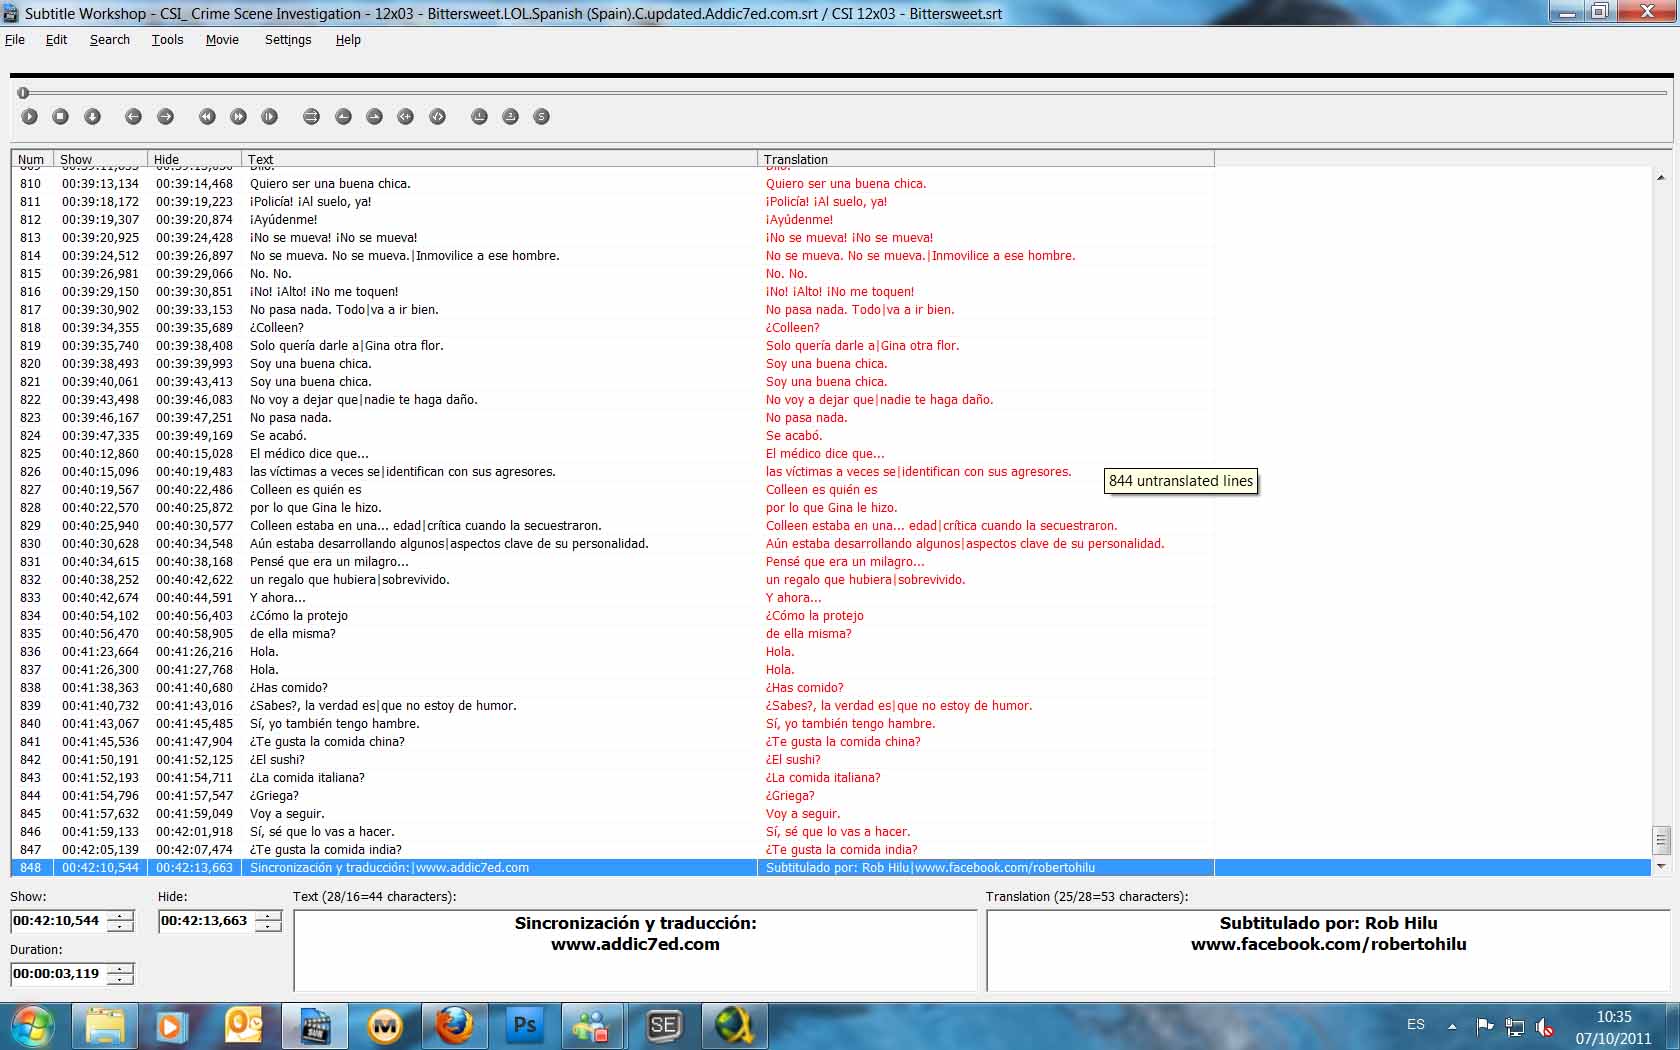
Task: Click the move subtitle icon with stacked arrows
Action: pos(311,117)
